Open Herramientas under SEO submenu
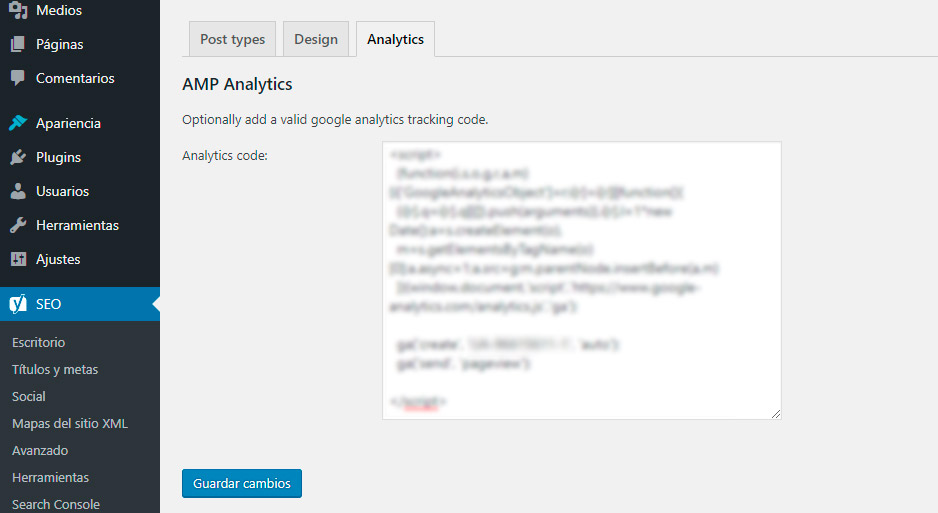 50,477
